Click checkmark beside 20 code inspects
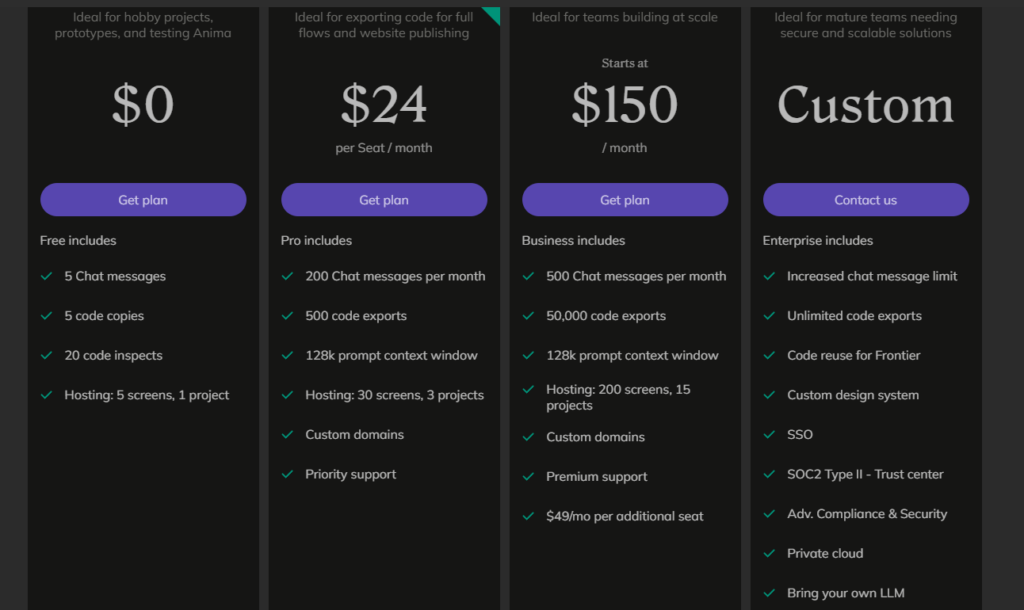 46,356
